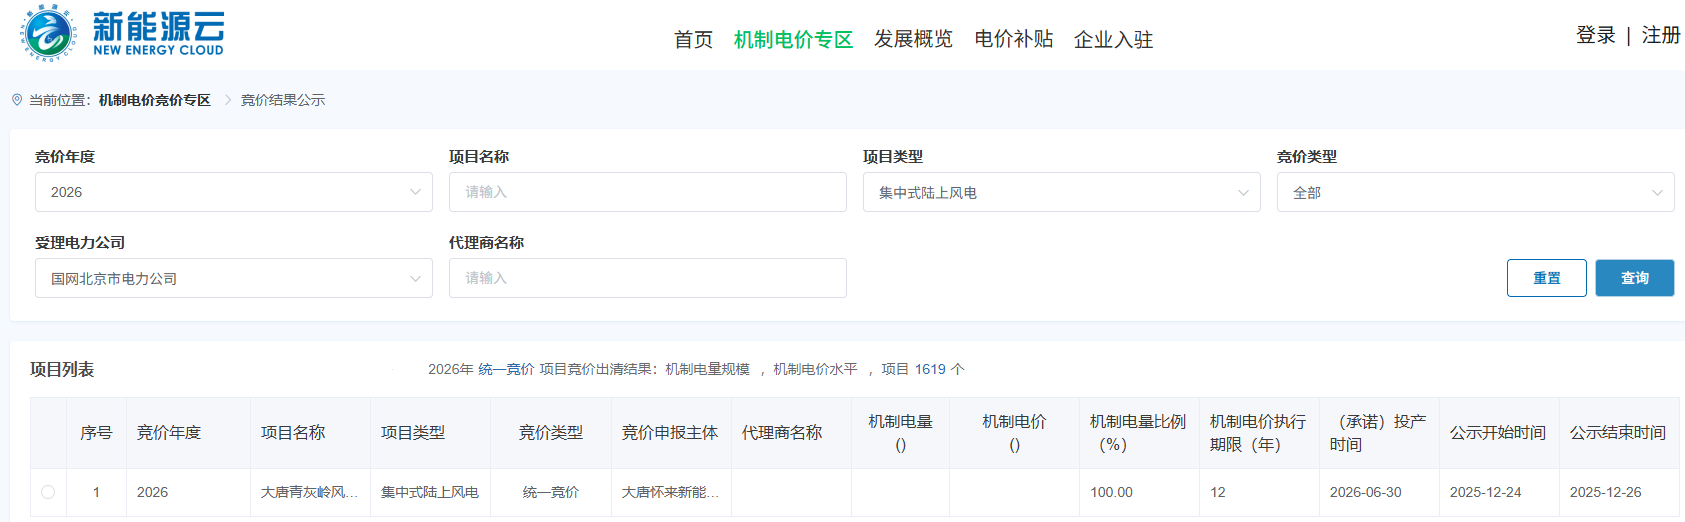Click the breadcrumb separator arrow icon
The width and height of the screenshot is (1685, 522).
click(x=228, y=100)
